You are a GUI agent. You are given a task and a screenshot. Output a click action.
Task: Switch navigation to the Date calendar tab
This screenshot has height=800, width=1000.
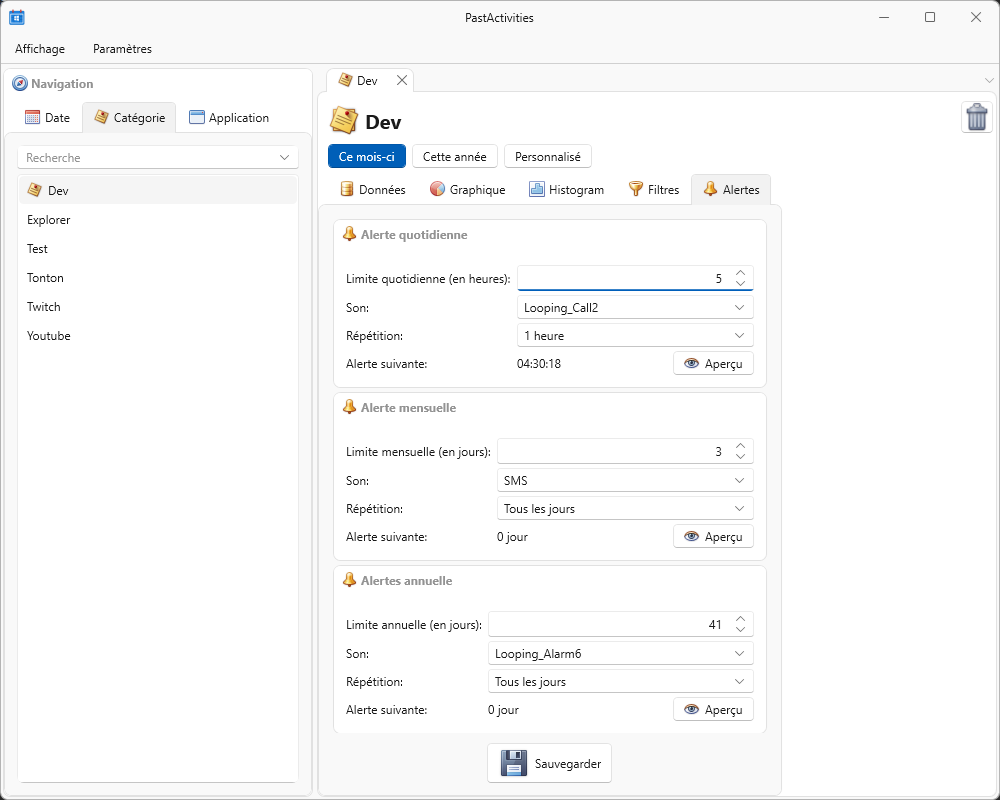47,117
